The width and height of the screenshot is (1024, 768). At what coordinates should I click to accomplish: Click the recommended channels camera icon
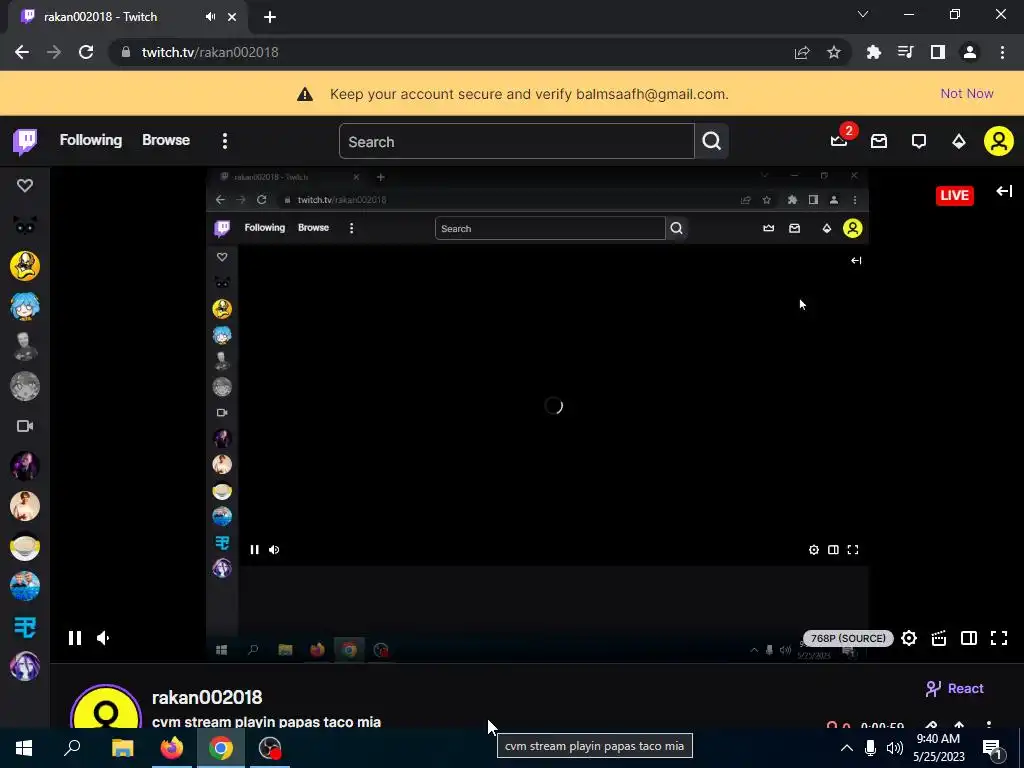[x=25, y=426]
